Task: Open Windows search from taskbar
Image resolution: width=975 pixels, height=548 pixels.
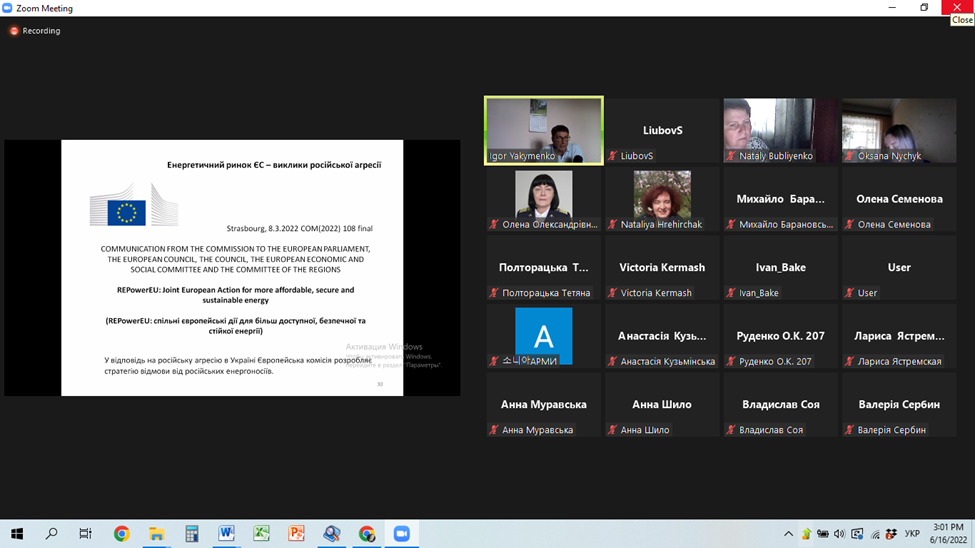Action: 51,534
